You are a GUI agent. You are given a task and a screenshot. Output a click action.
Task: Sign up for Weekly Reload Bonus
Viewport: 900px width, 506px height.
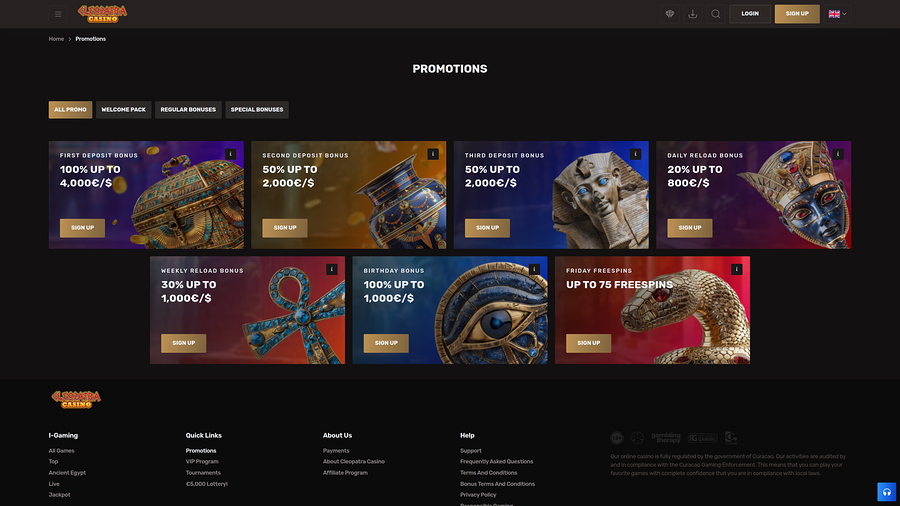184,343
